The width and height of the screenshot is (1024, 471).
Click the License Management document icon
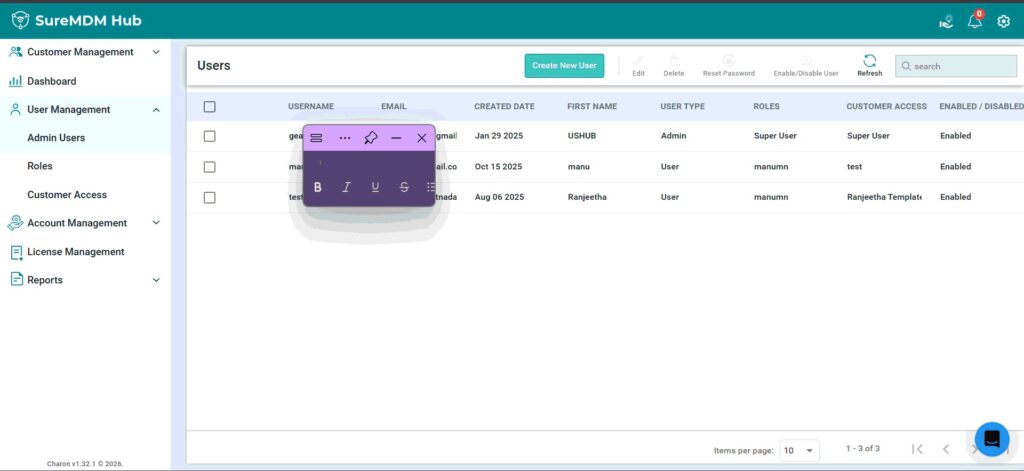[16, 252]
